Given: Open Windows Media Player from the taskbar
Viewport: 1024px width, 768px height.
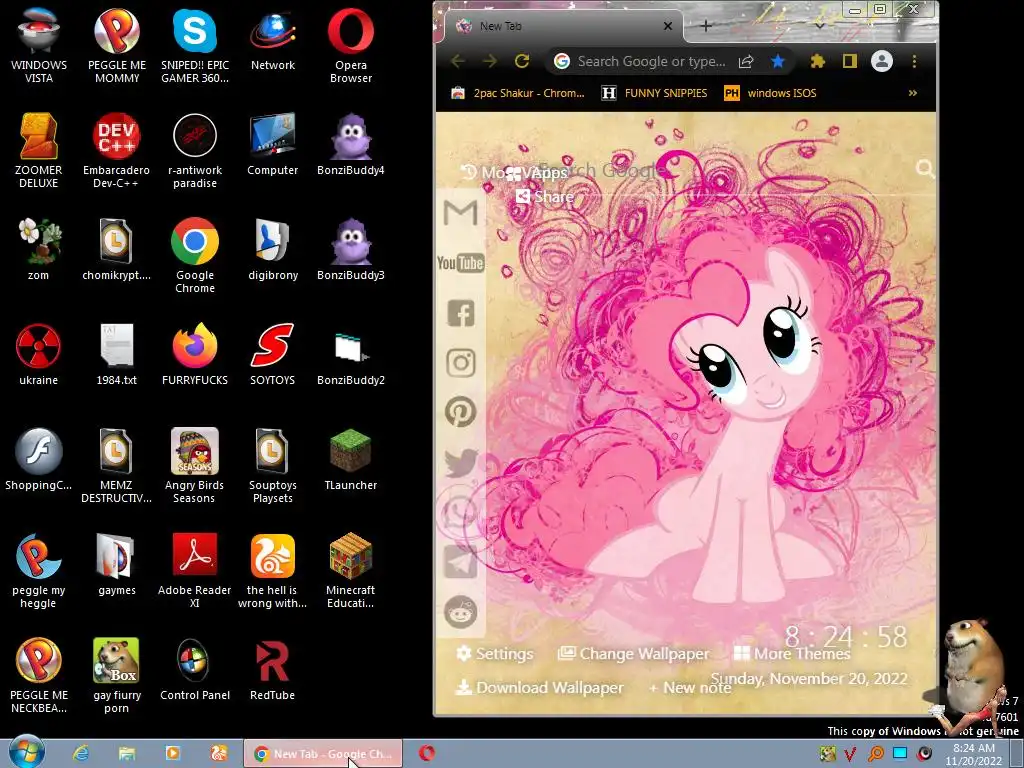Looking at the screenshot, I should 173,753.
